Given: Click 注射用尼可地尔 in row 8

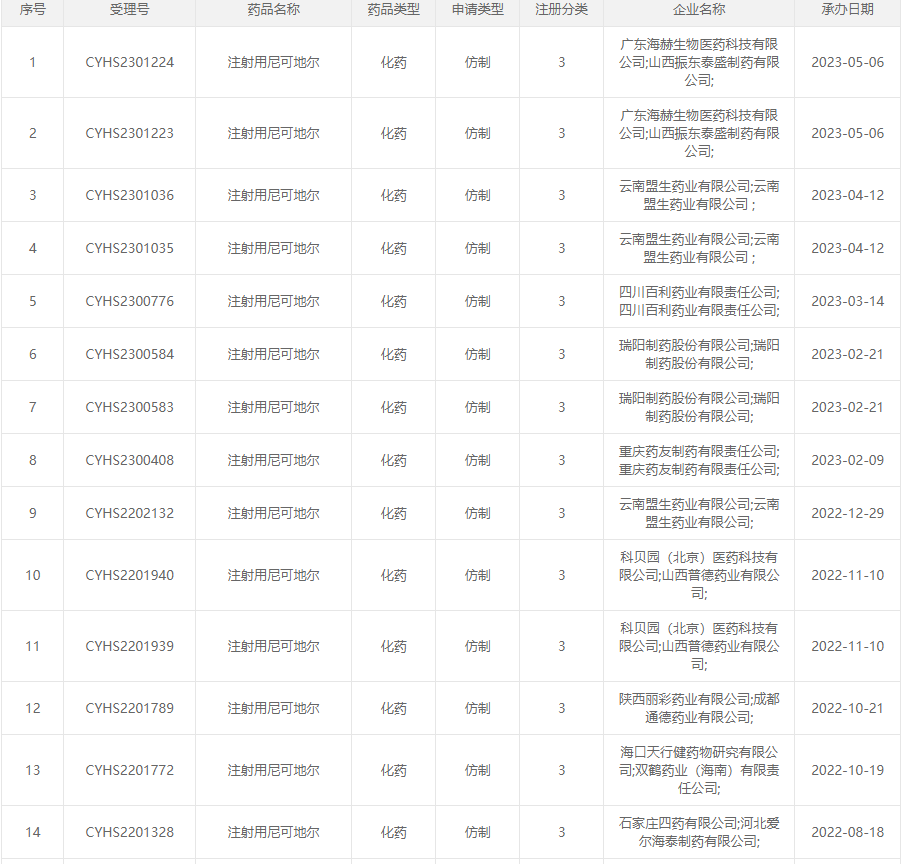Looking at the screenshot, I should pos(273,461).
